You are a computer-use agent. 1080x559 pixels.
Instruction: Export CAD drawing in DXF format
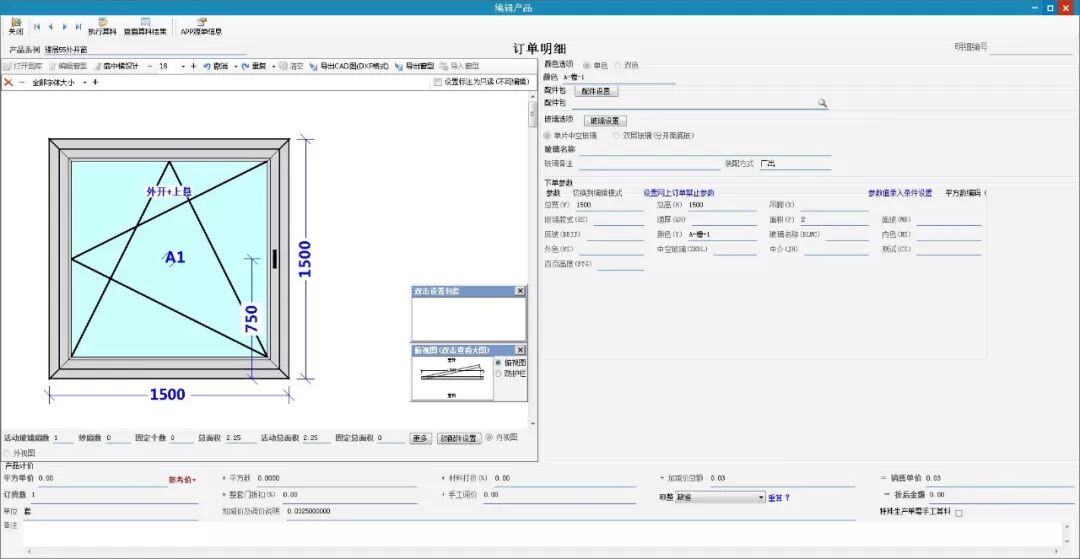click(349, 66)
